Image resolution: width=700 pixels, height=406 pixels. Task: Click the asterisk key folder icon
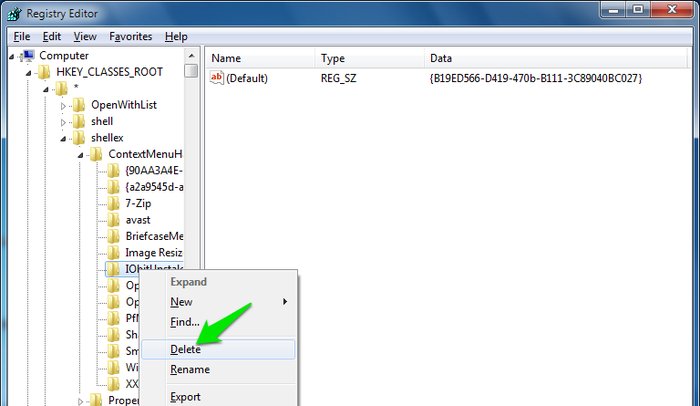(x=61, y=88)
